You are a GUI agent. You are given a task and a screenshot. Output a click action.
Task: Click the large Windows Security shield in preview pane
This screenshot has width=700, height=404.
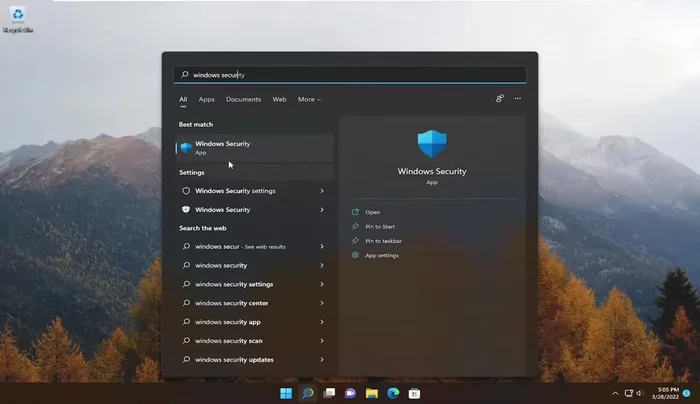(432, 144)
